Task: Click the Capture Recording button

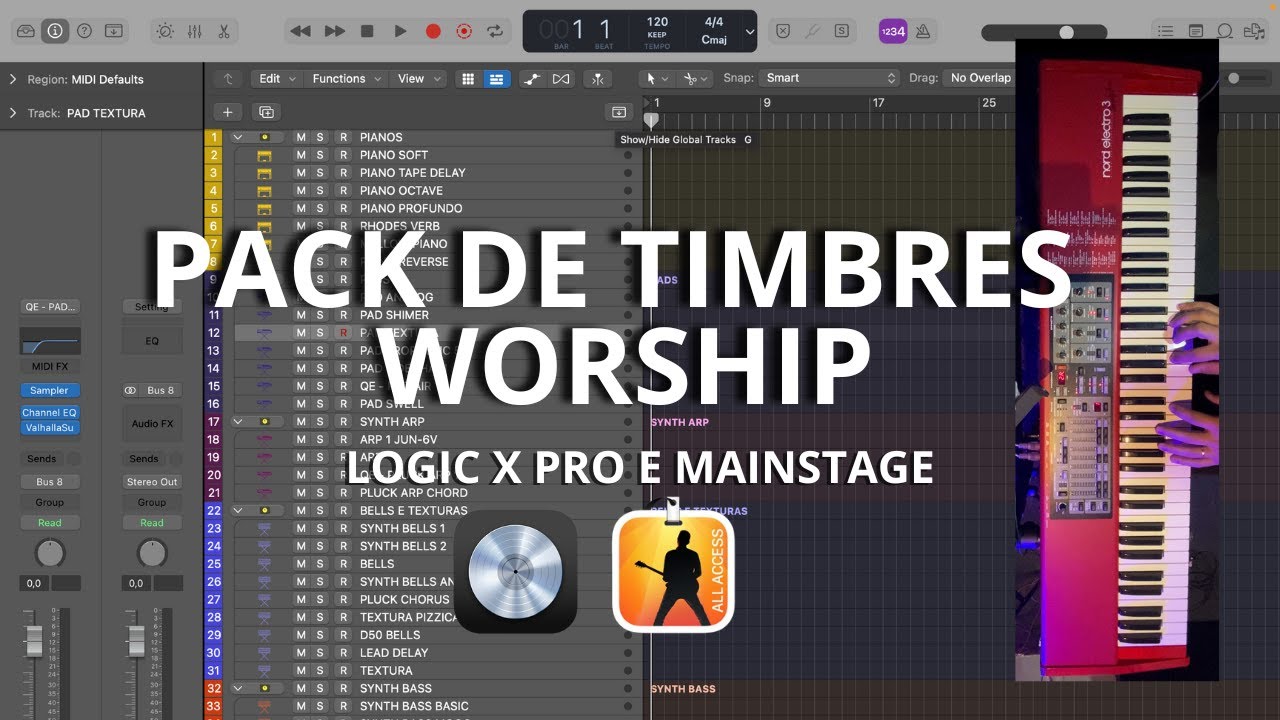Action: click(x=464, y=31)
